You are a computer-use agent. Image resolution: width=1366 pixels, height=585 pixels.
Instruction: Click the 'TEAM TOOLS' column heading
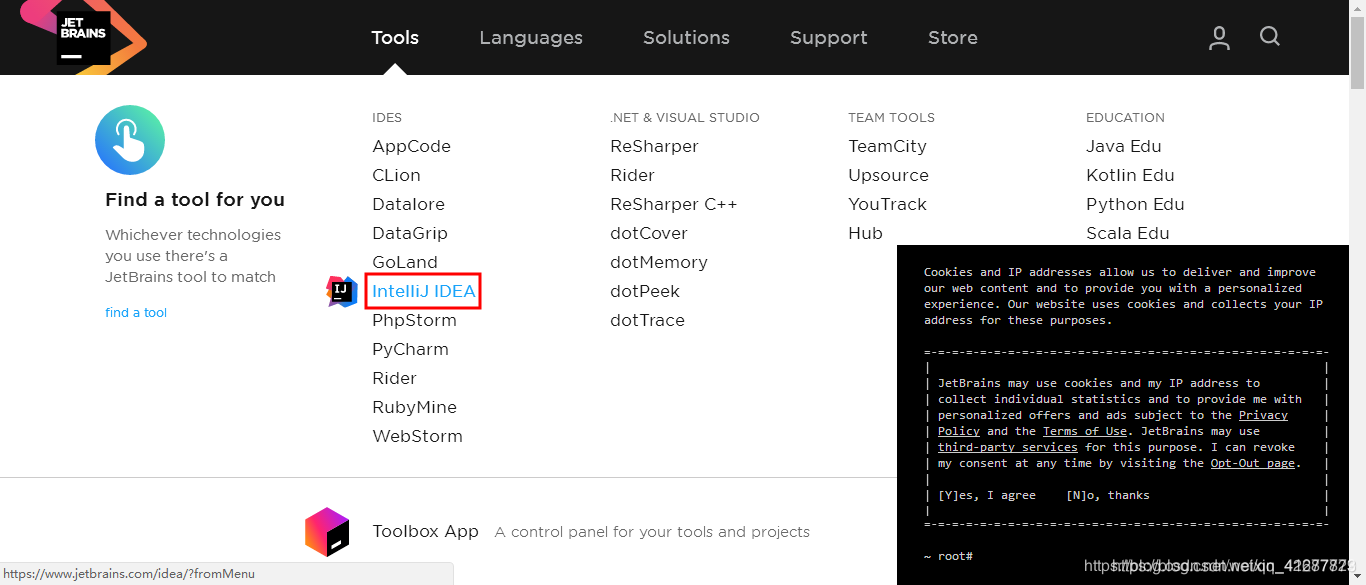point(891,117)
